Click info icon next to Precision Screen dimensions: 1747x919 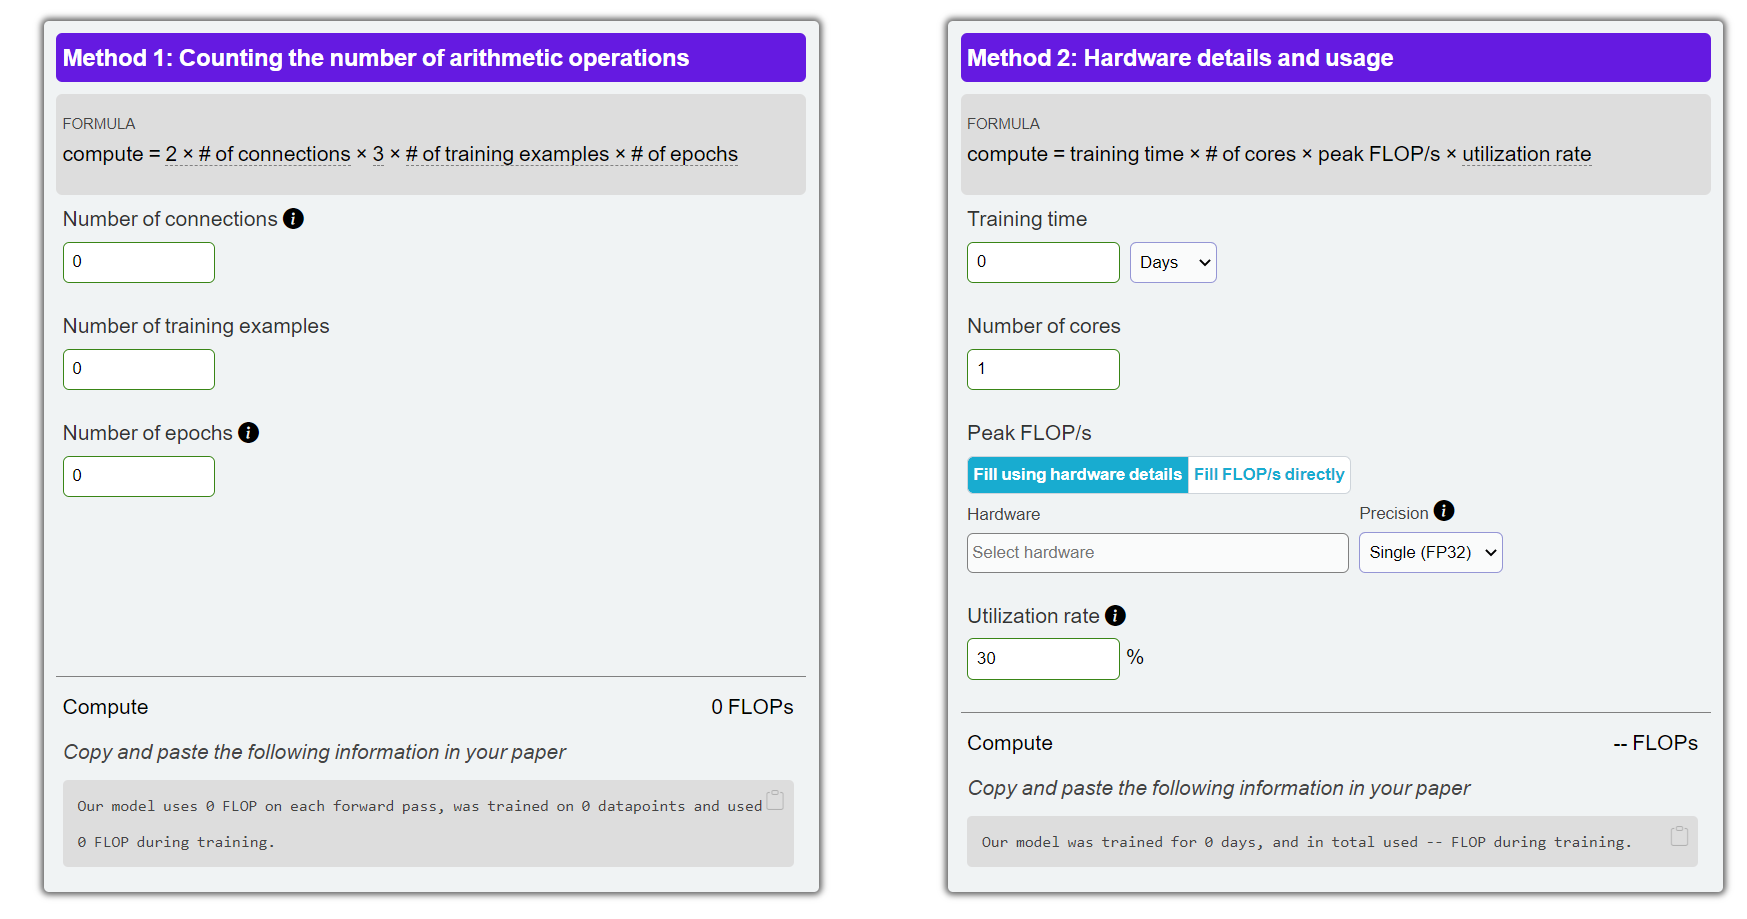coord(1443,511)
